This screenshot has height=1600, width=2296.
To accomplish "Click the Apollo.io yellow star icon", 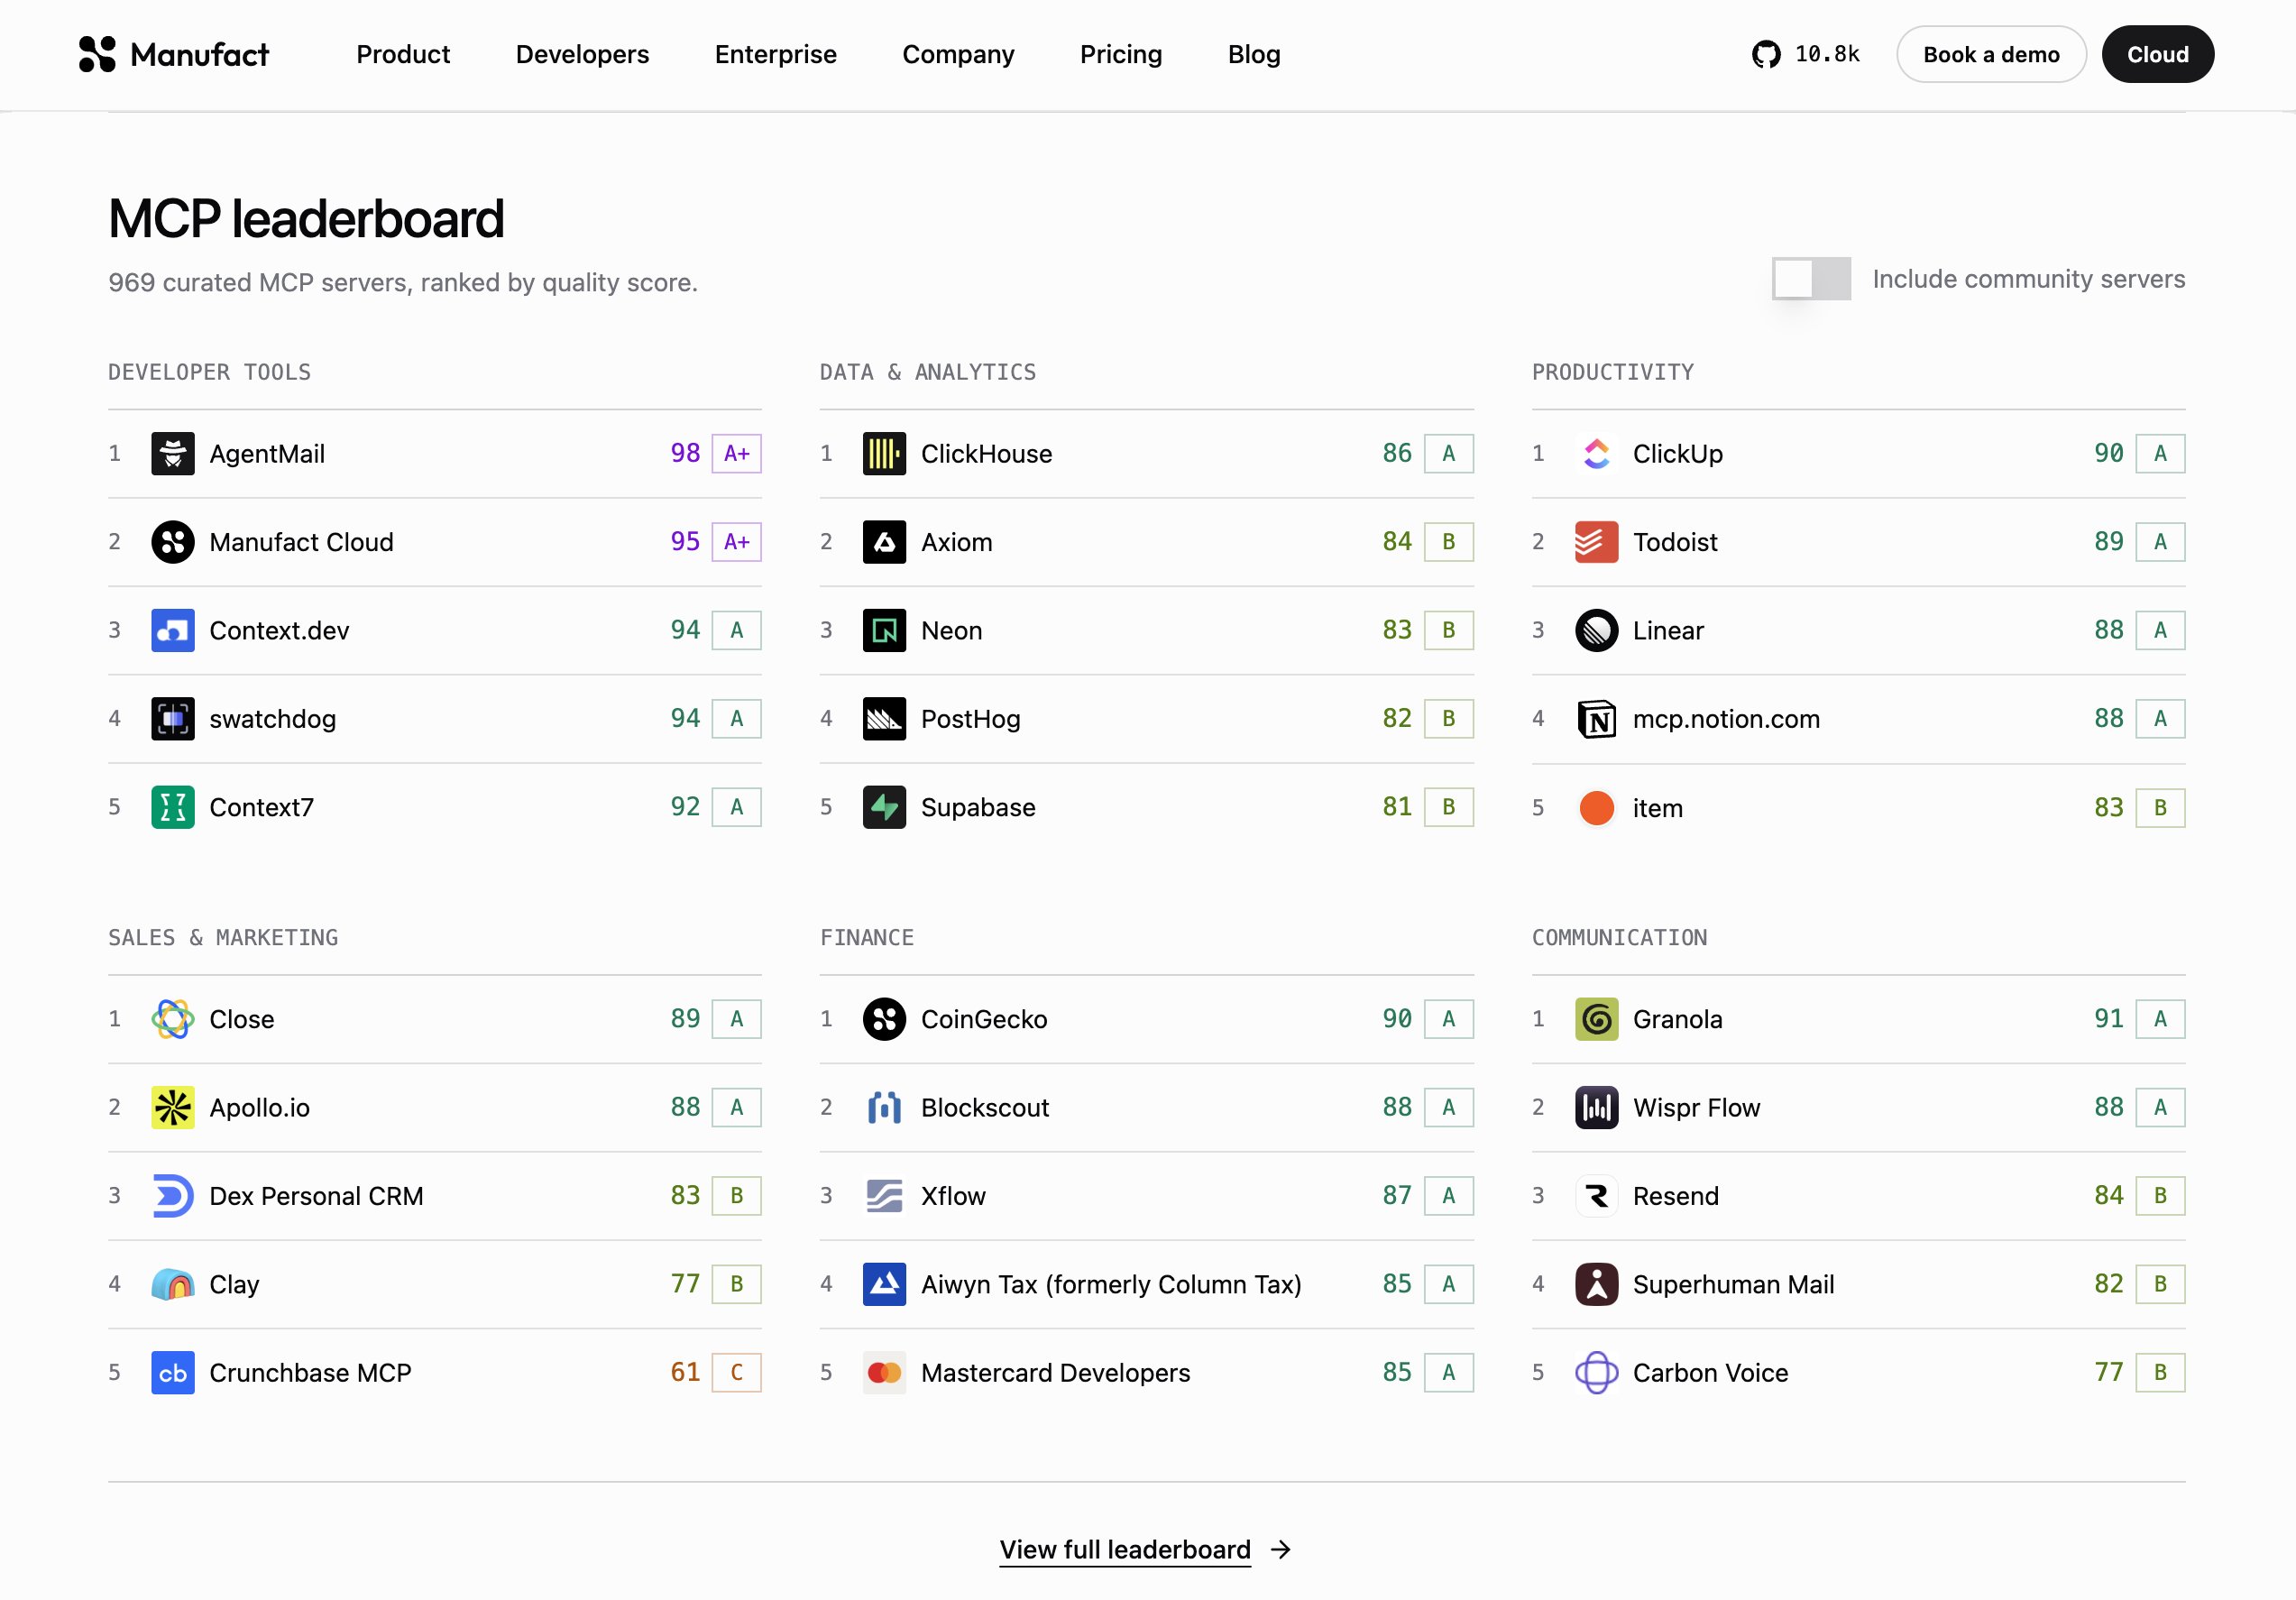I will [x=173, y=1107].
